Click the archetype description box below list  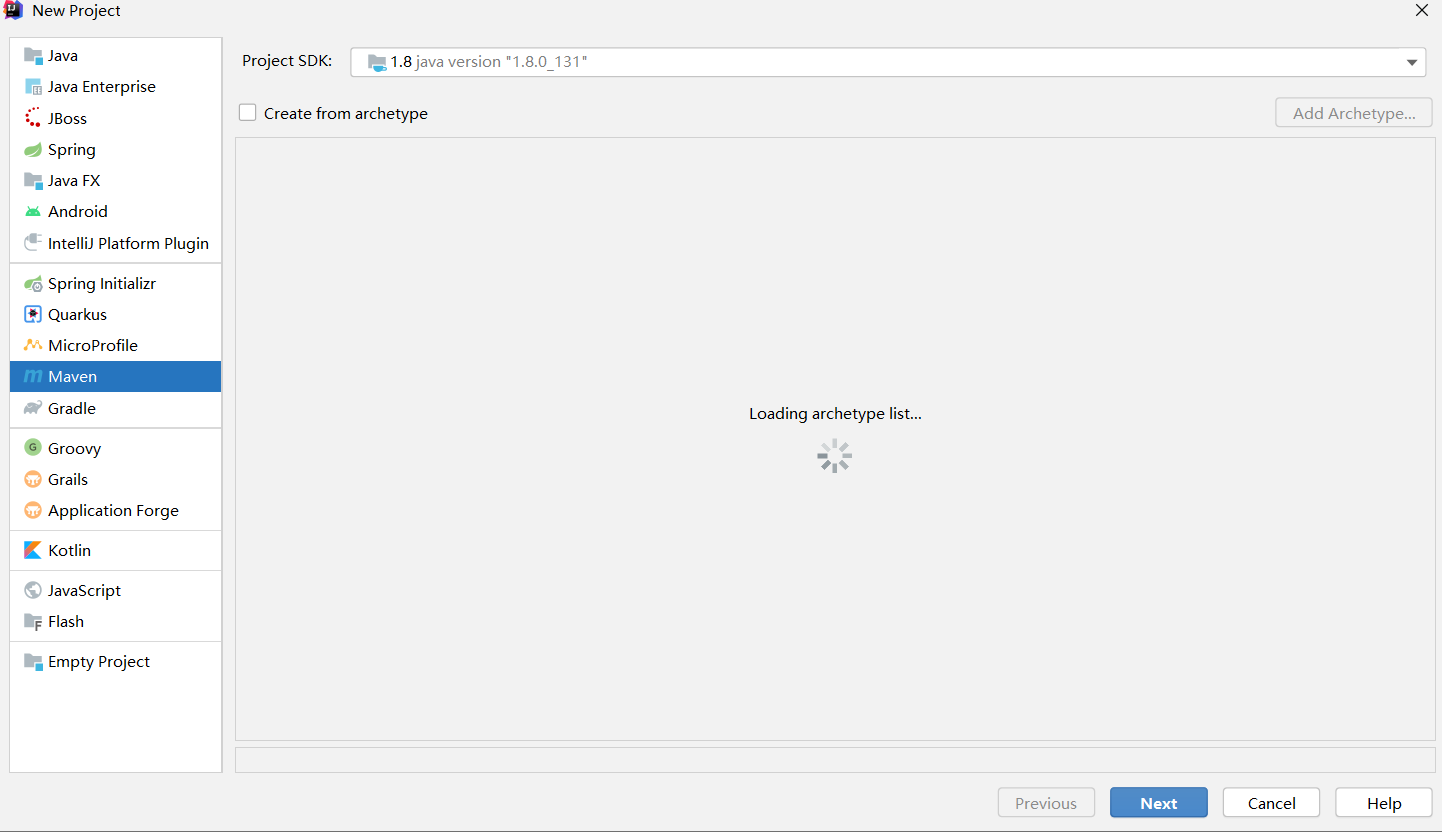(835, 760)
